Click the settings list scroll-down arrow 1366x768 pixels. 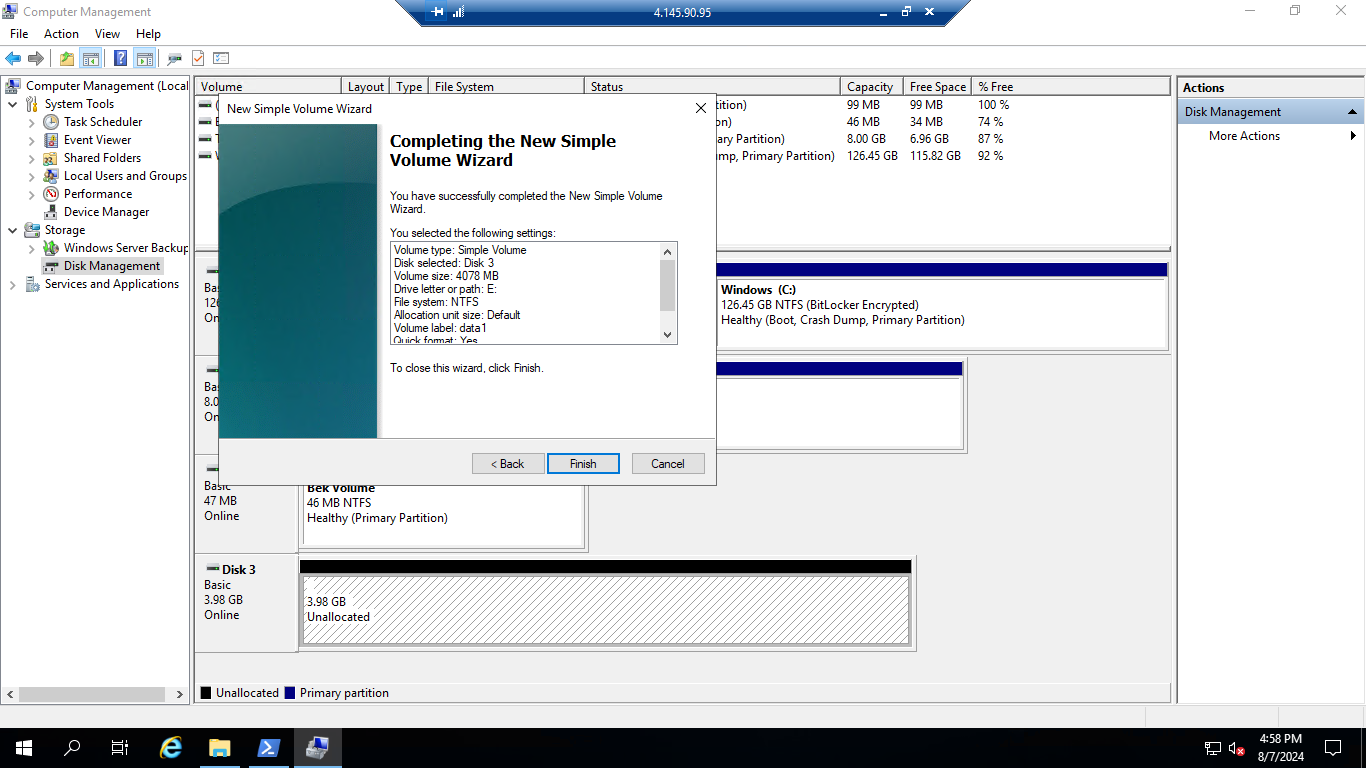(x=668, y=336)
